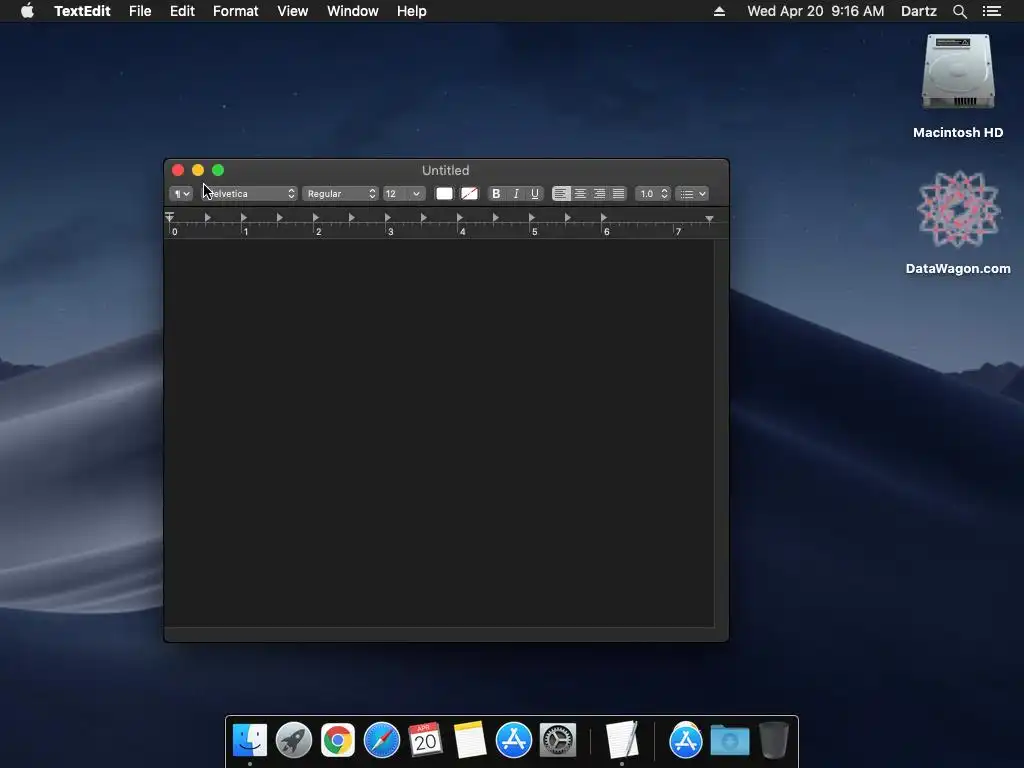Open the Regular typeface popup
The image size is (1024, 768).
[340, 194]
